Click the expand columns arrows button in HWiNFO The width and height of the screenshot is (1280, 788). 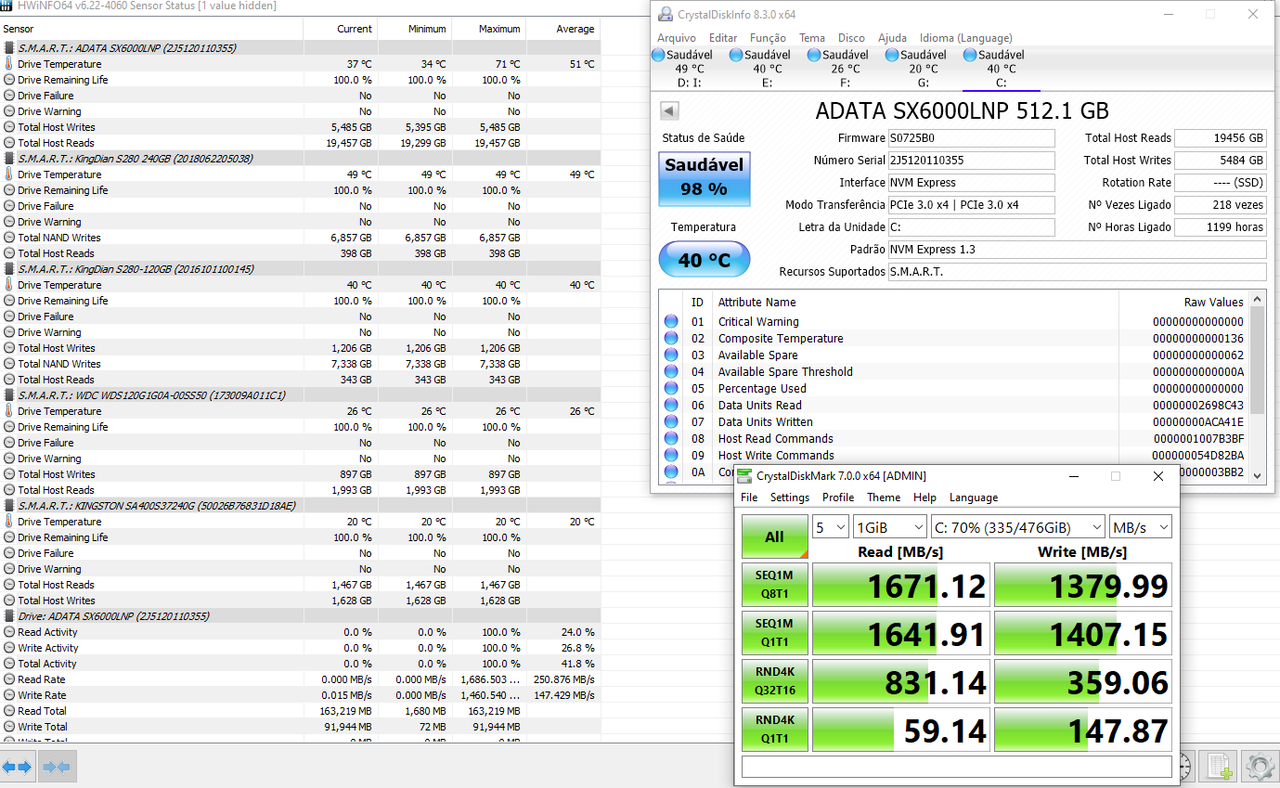(x=17, y=767)
